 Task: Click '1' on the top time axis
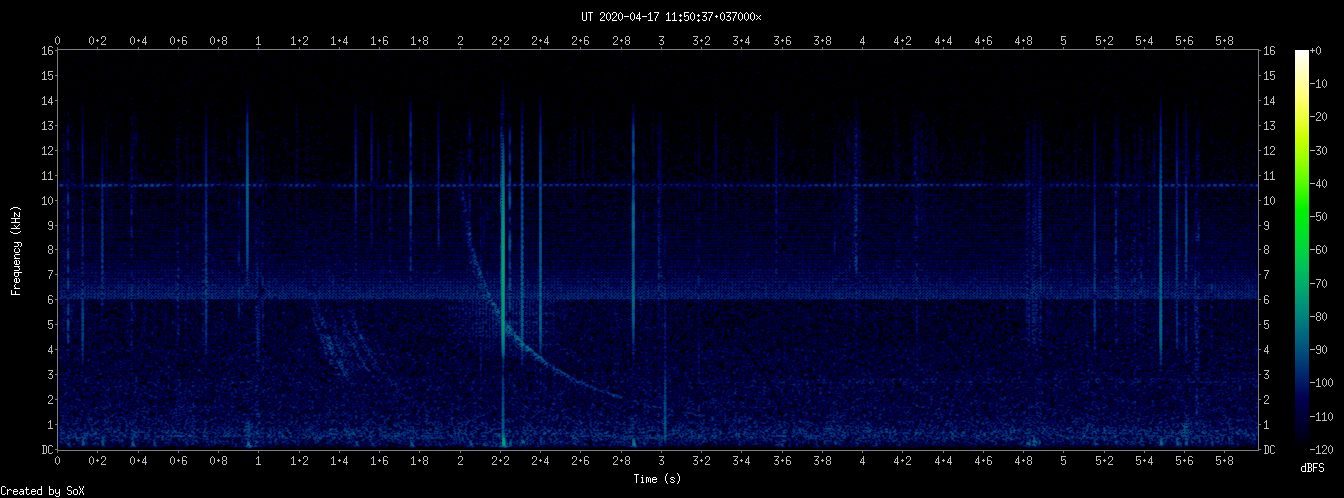click(259, 40)
